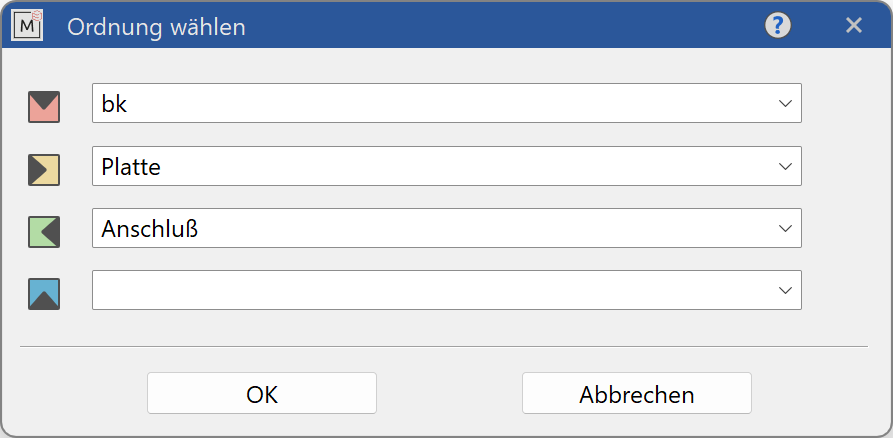Open the help question mark button
The width and height of the screenshot is (893, 438).
point(778,26)
